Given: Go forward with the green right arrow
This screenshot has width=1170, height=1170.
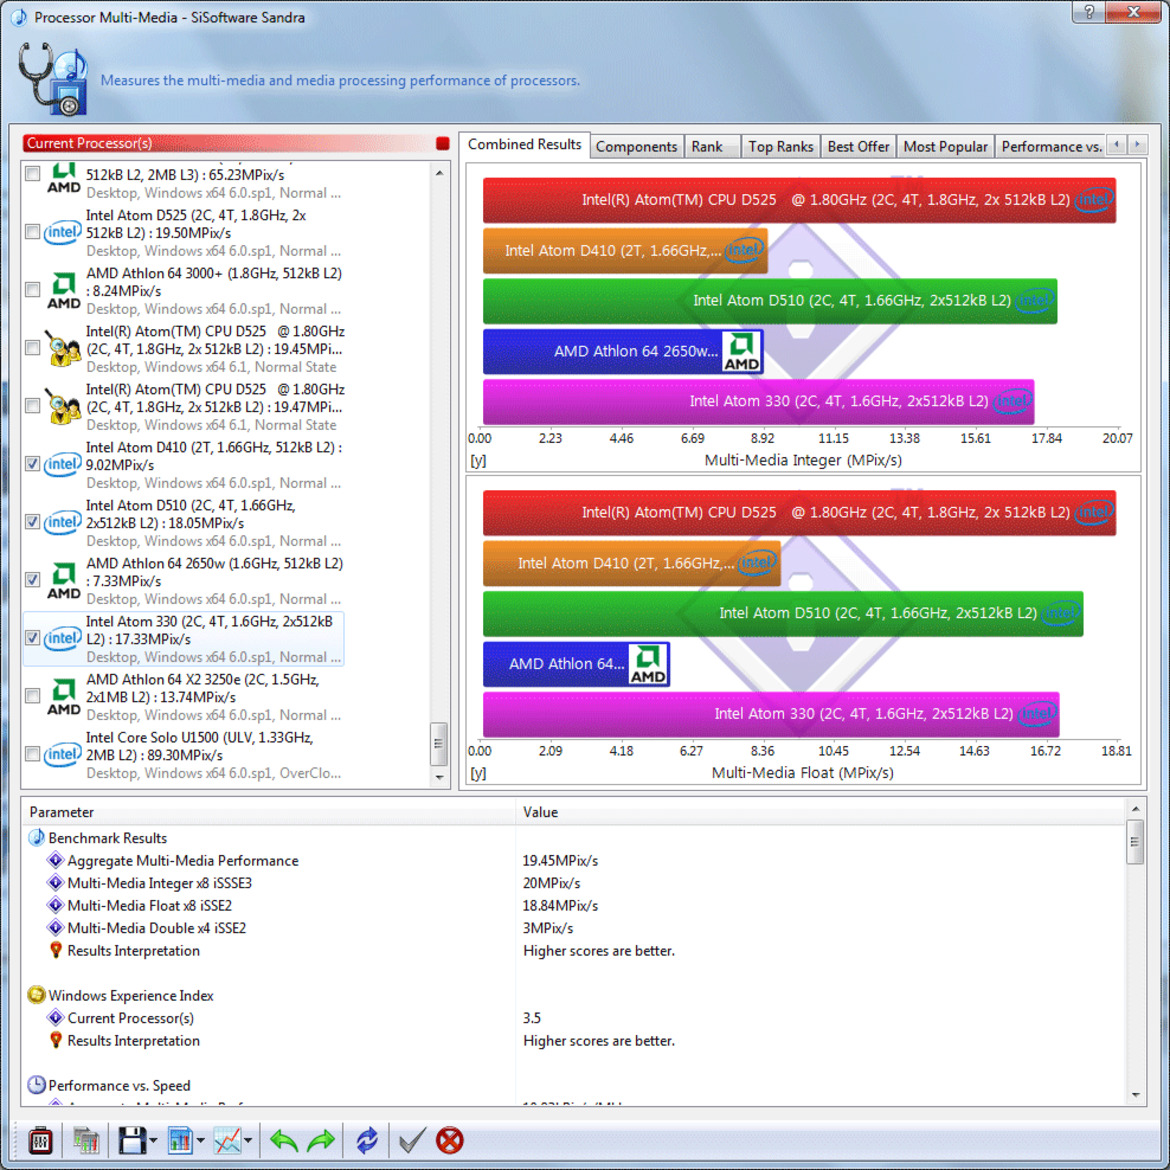Looking at the screenshot, I should click(x=321, y=1140).
